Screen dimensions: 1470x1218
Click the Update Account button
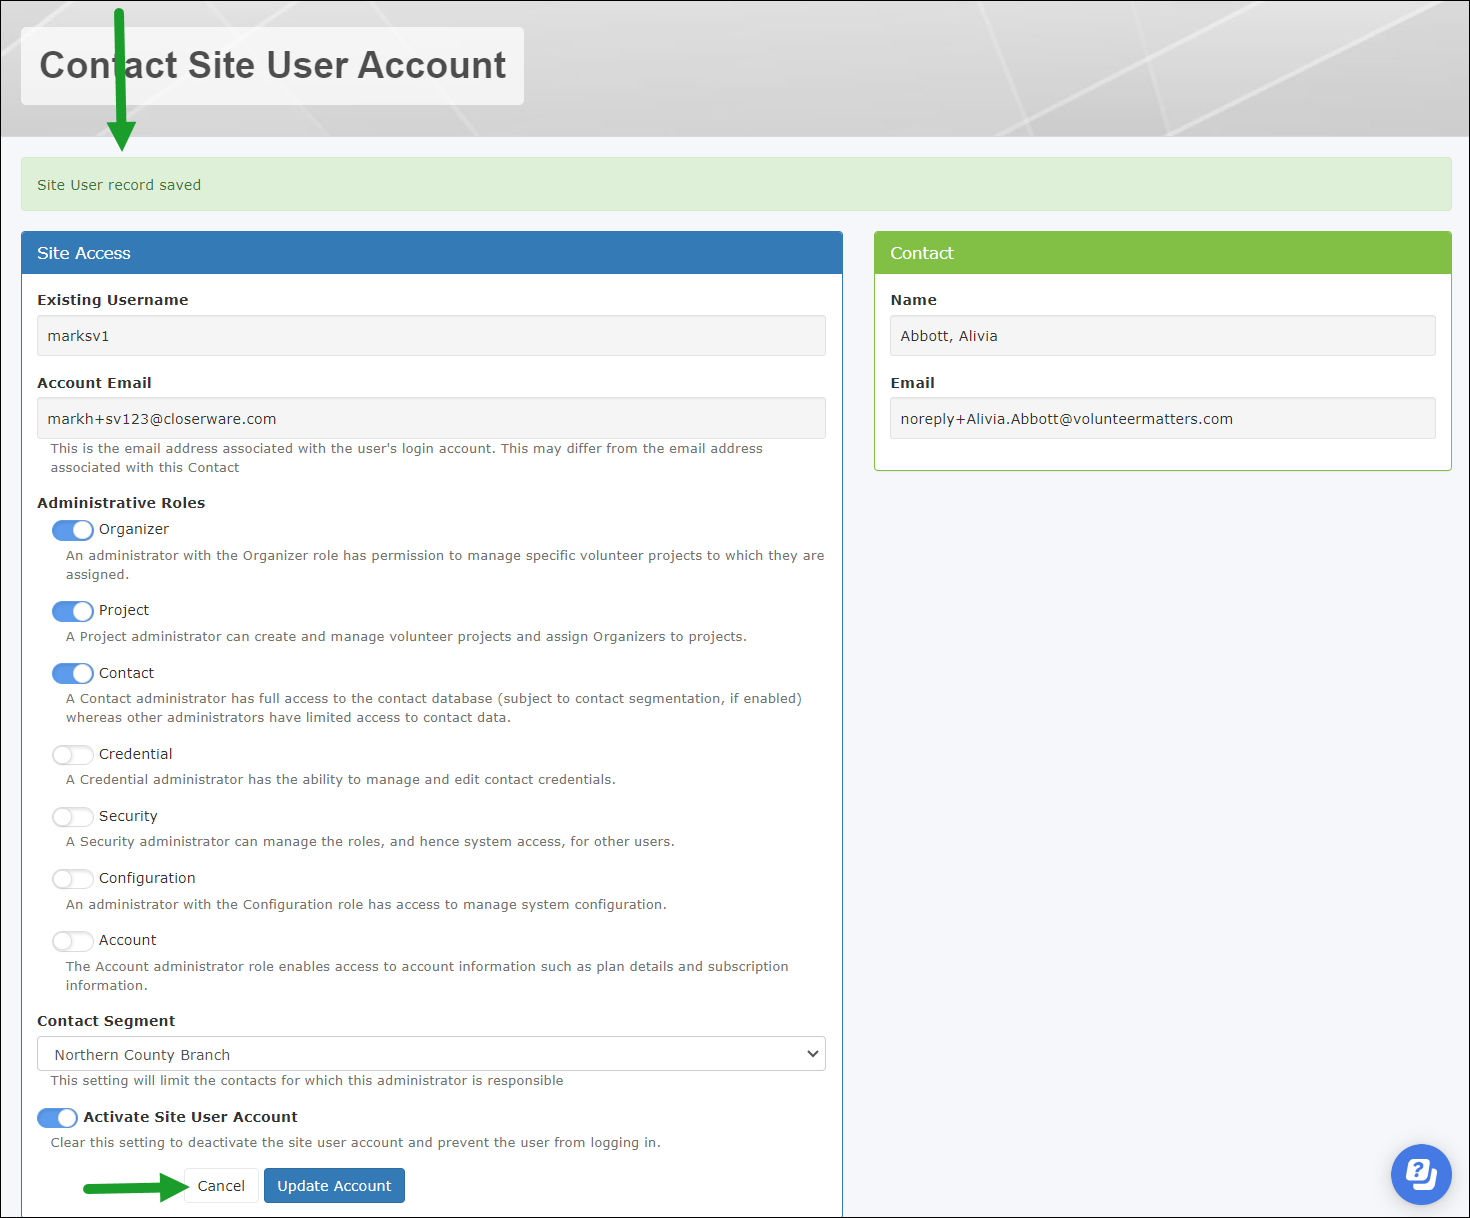point(334,1186)
